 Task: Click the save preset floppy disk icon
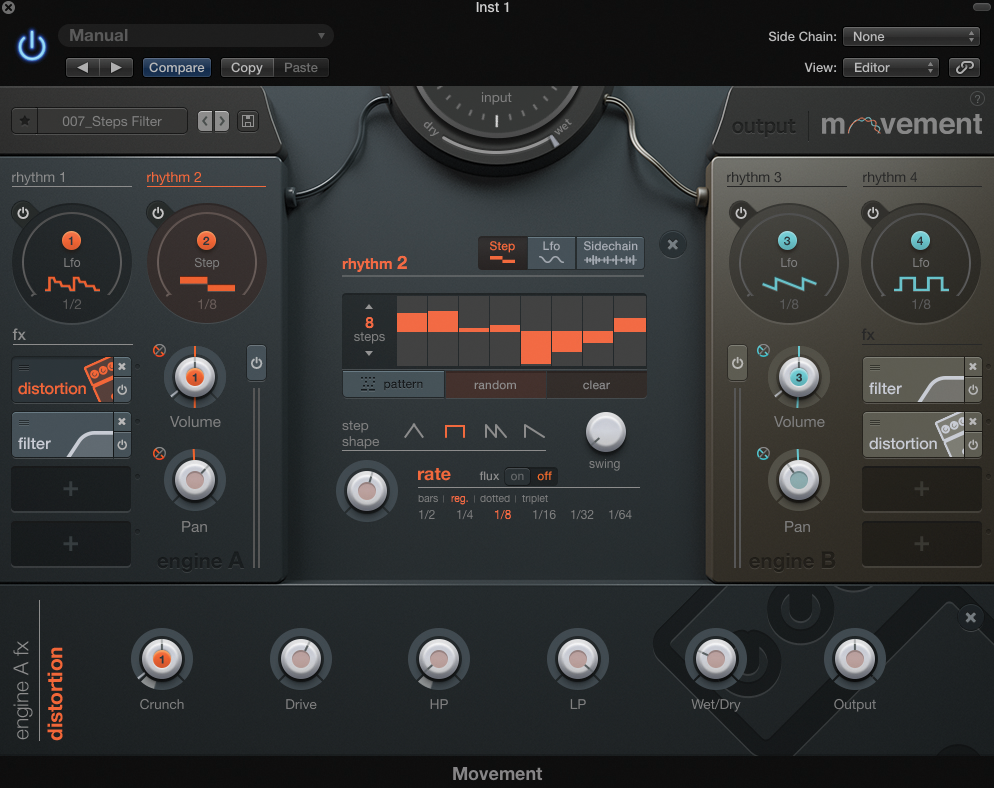(248, 121)
